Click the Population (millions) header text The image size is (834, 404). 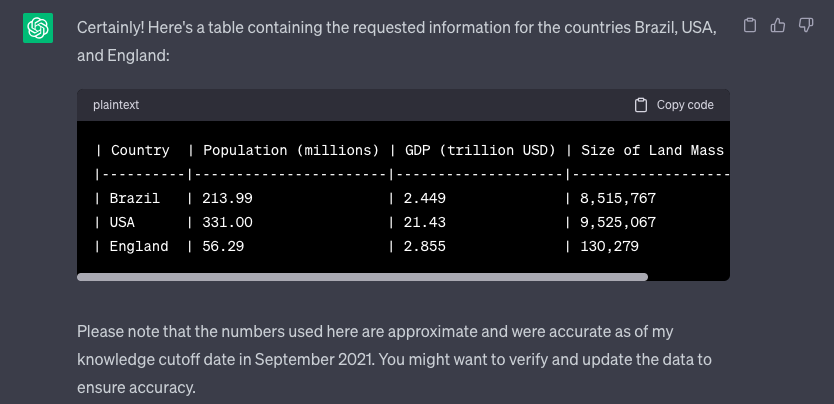point(291,151)
